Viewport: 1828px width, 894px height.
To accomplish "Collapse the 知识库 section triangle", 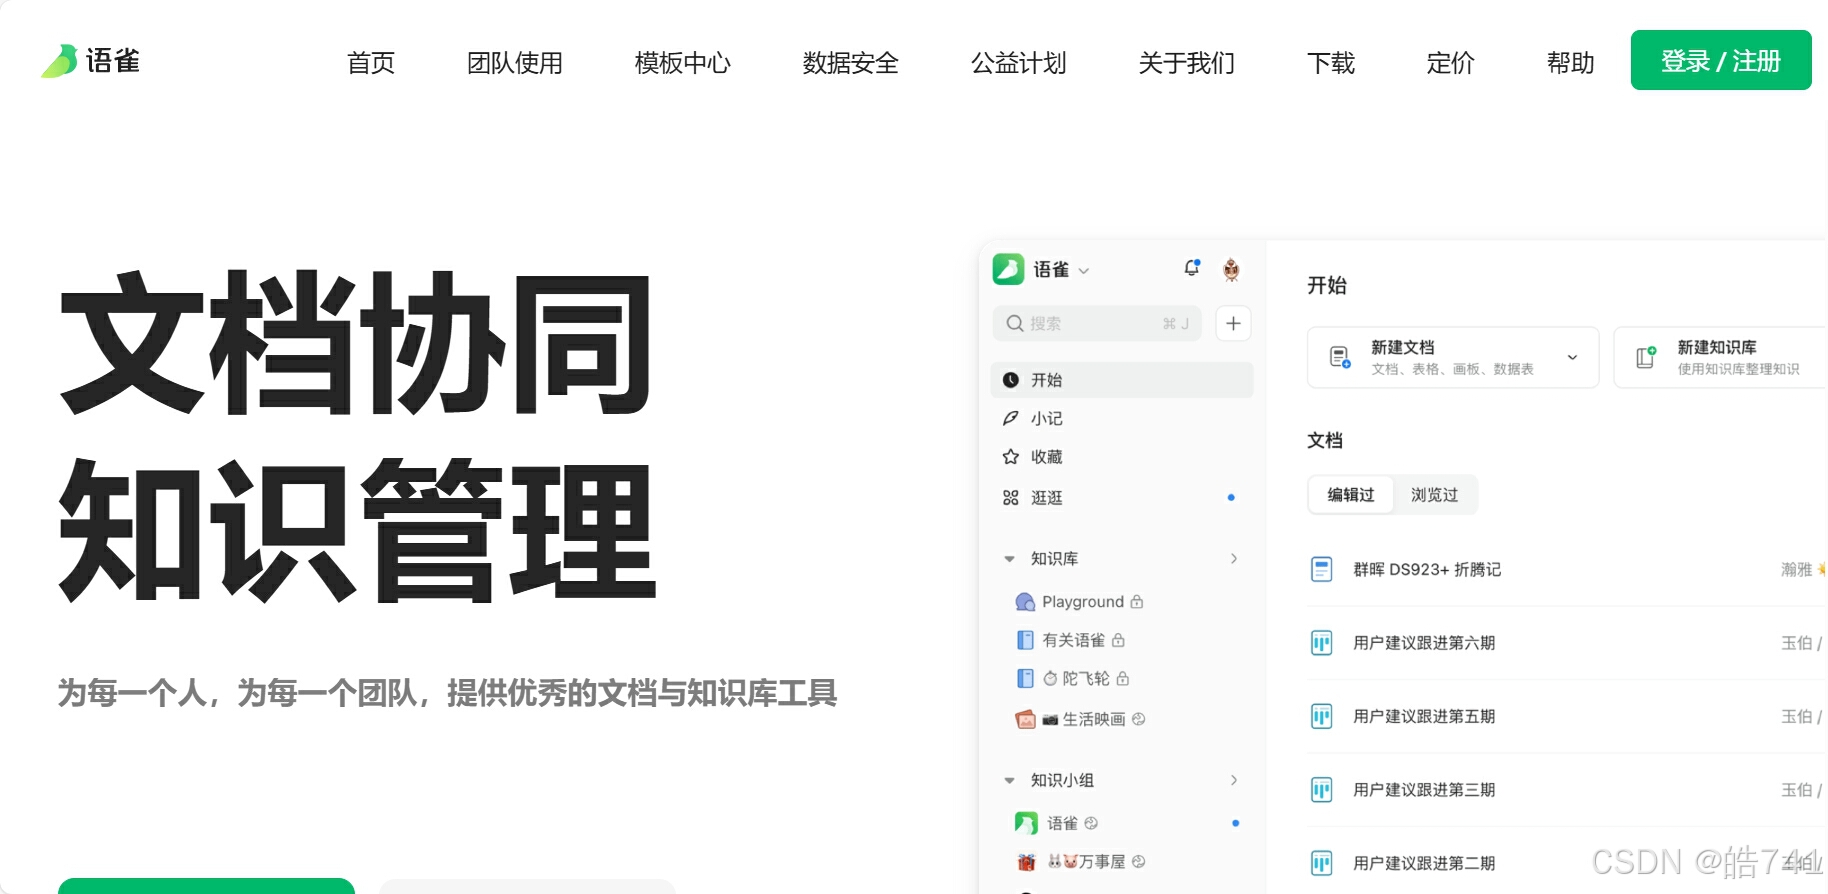I will click(x=1009, y=559).
